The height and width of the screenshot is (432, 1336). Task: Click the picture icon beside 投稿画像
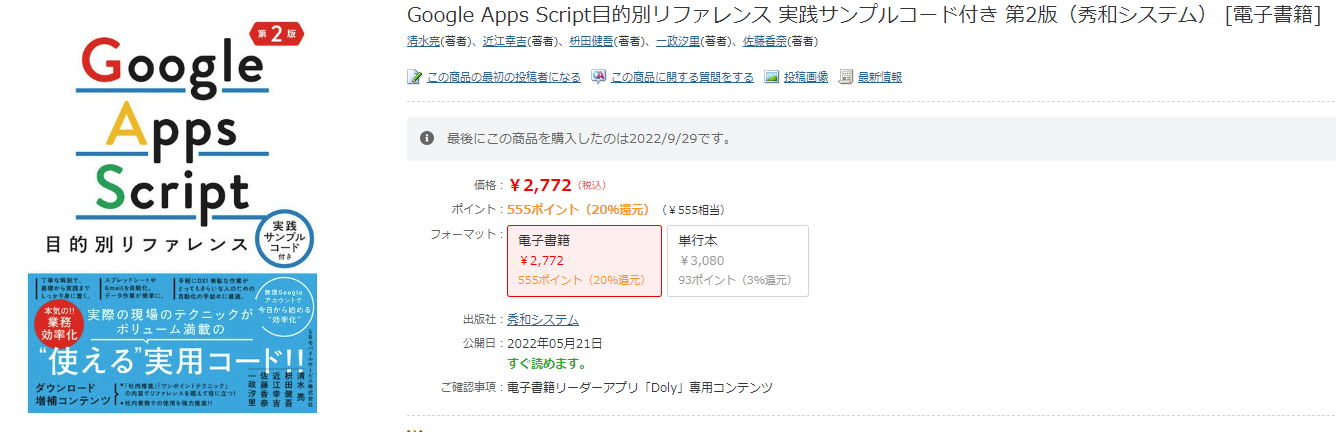point(772,77)
